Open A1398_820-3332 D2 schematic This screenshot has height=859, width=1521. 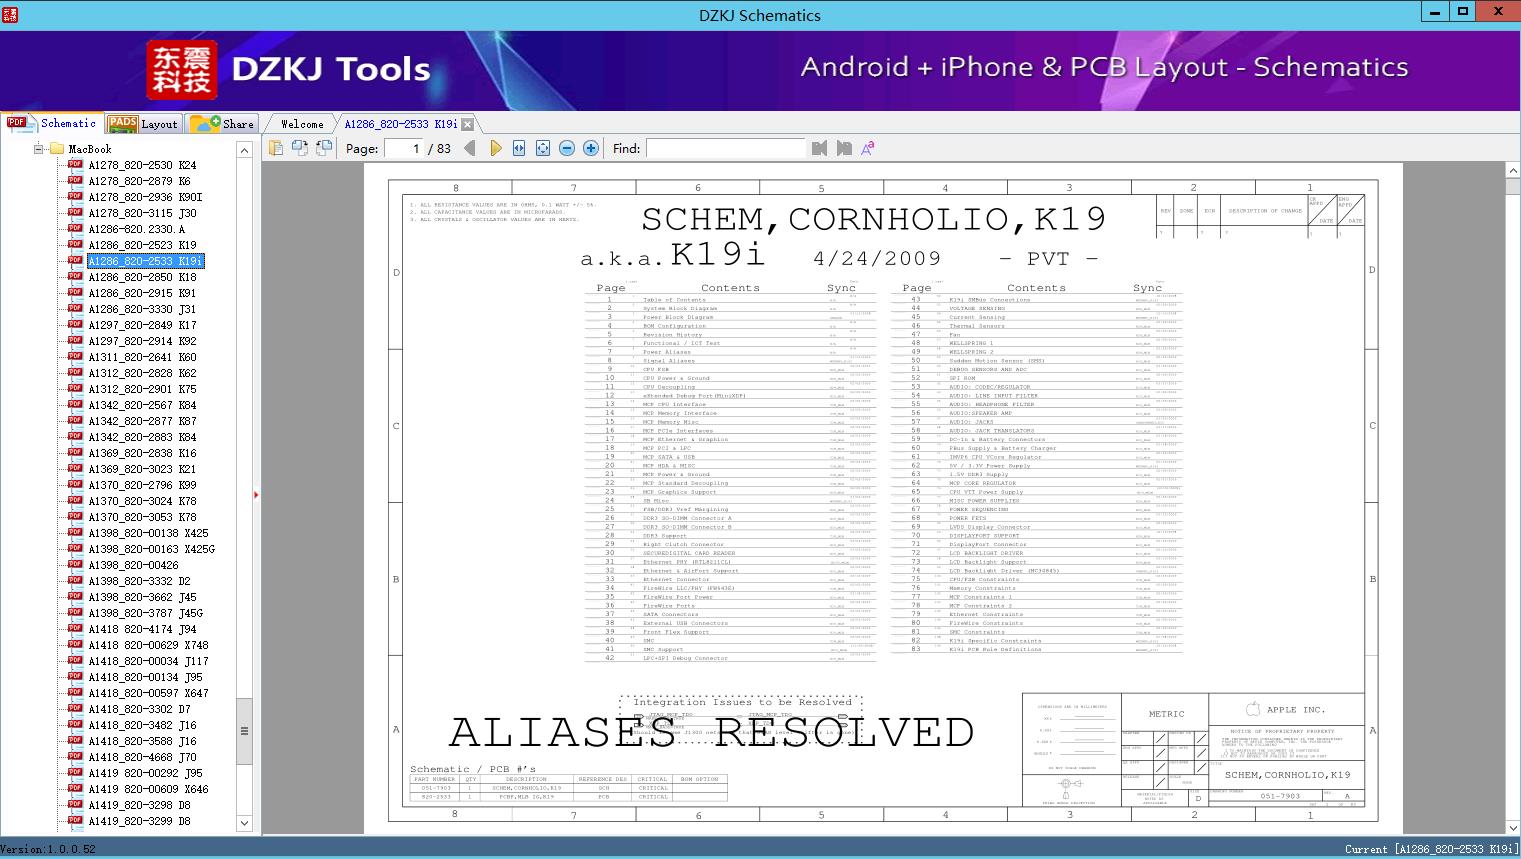pyautogui.click(x=139, y=581)
